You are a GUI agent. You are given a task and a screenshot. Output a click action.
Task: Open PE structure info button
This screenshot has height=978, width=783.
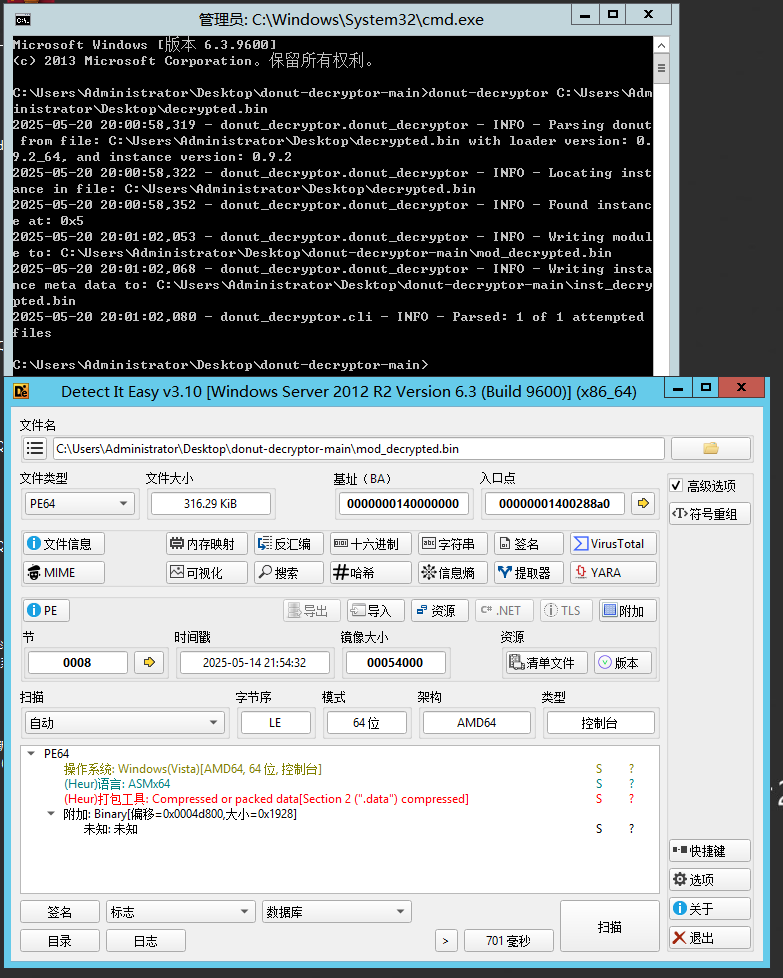coord(46,611)
